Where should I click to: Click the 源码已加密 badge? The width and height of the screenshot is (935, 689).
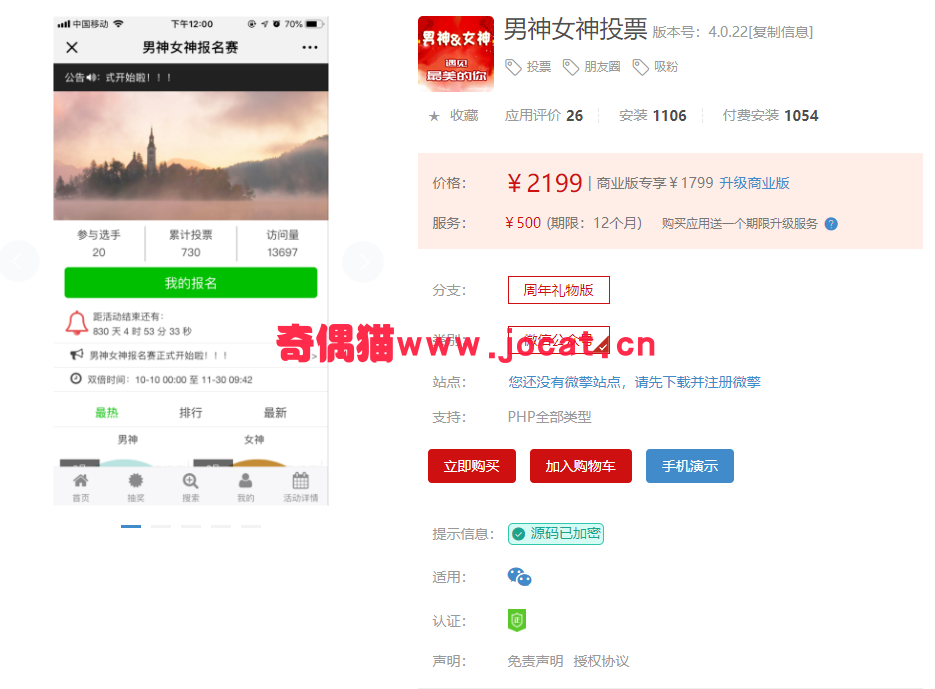tap(556, 533)
